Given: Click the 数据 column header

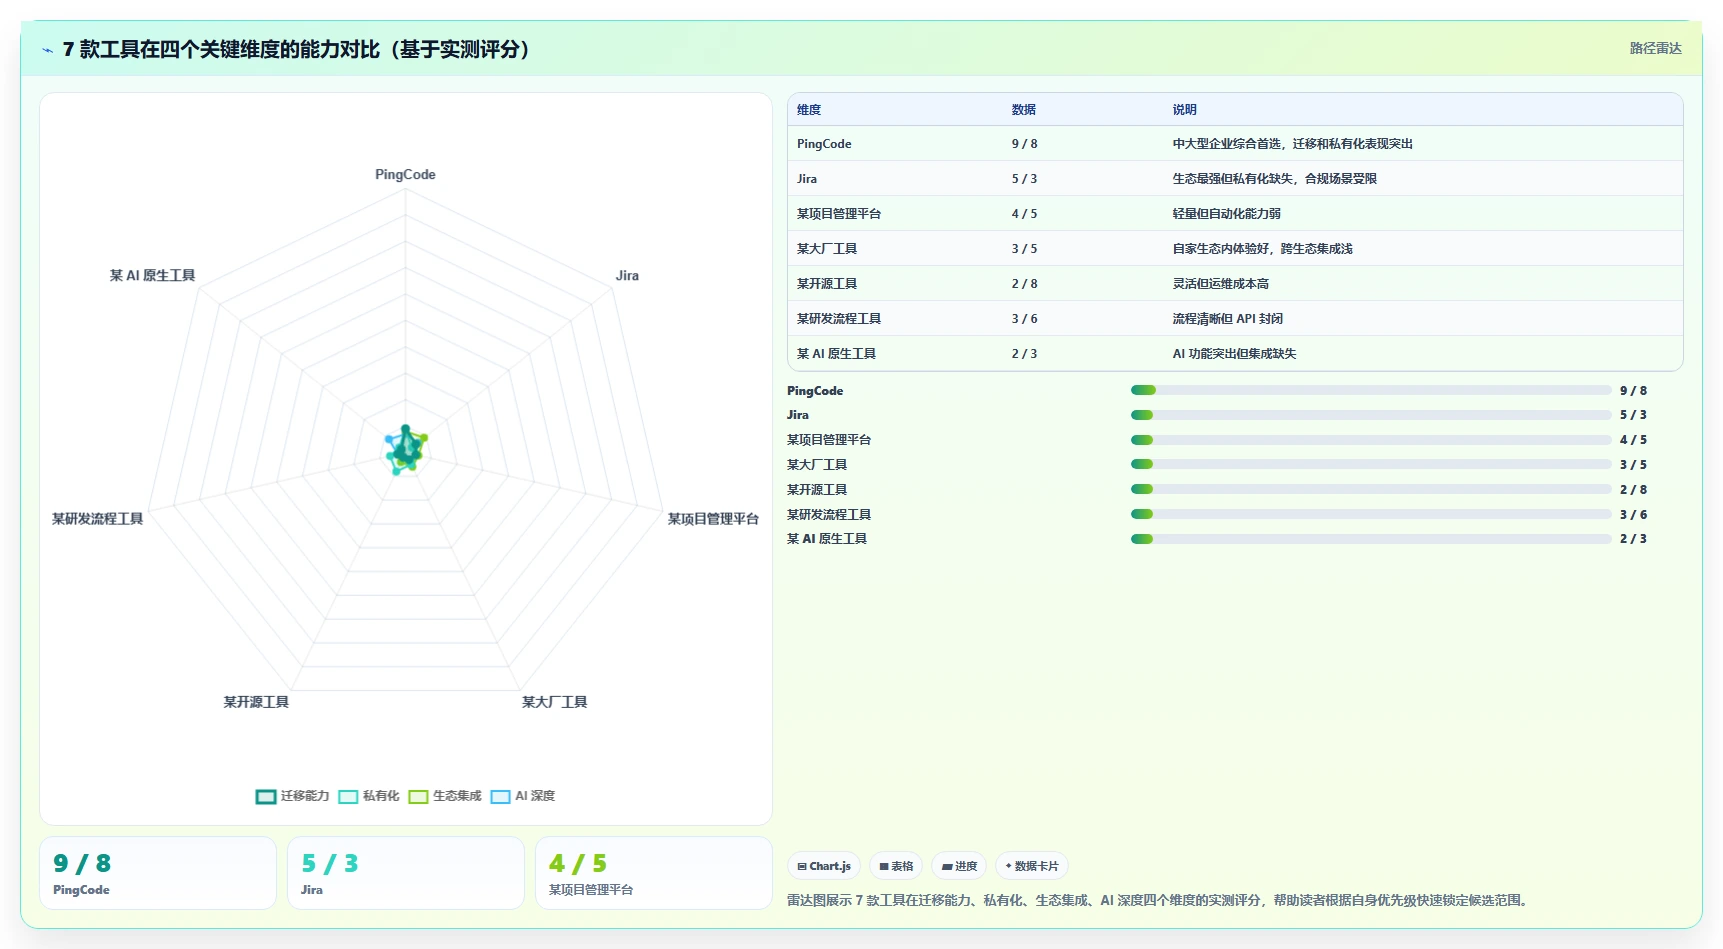Looking at the screenshot, I should 1023,110.
